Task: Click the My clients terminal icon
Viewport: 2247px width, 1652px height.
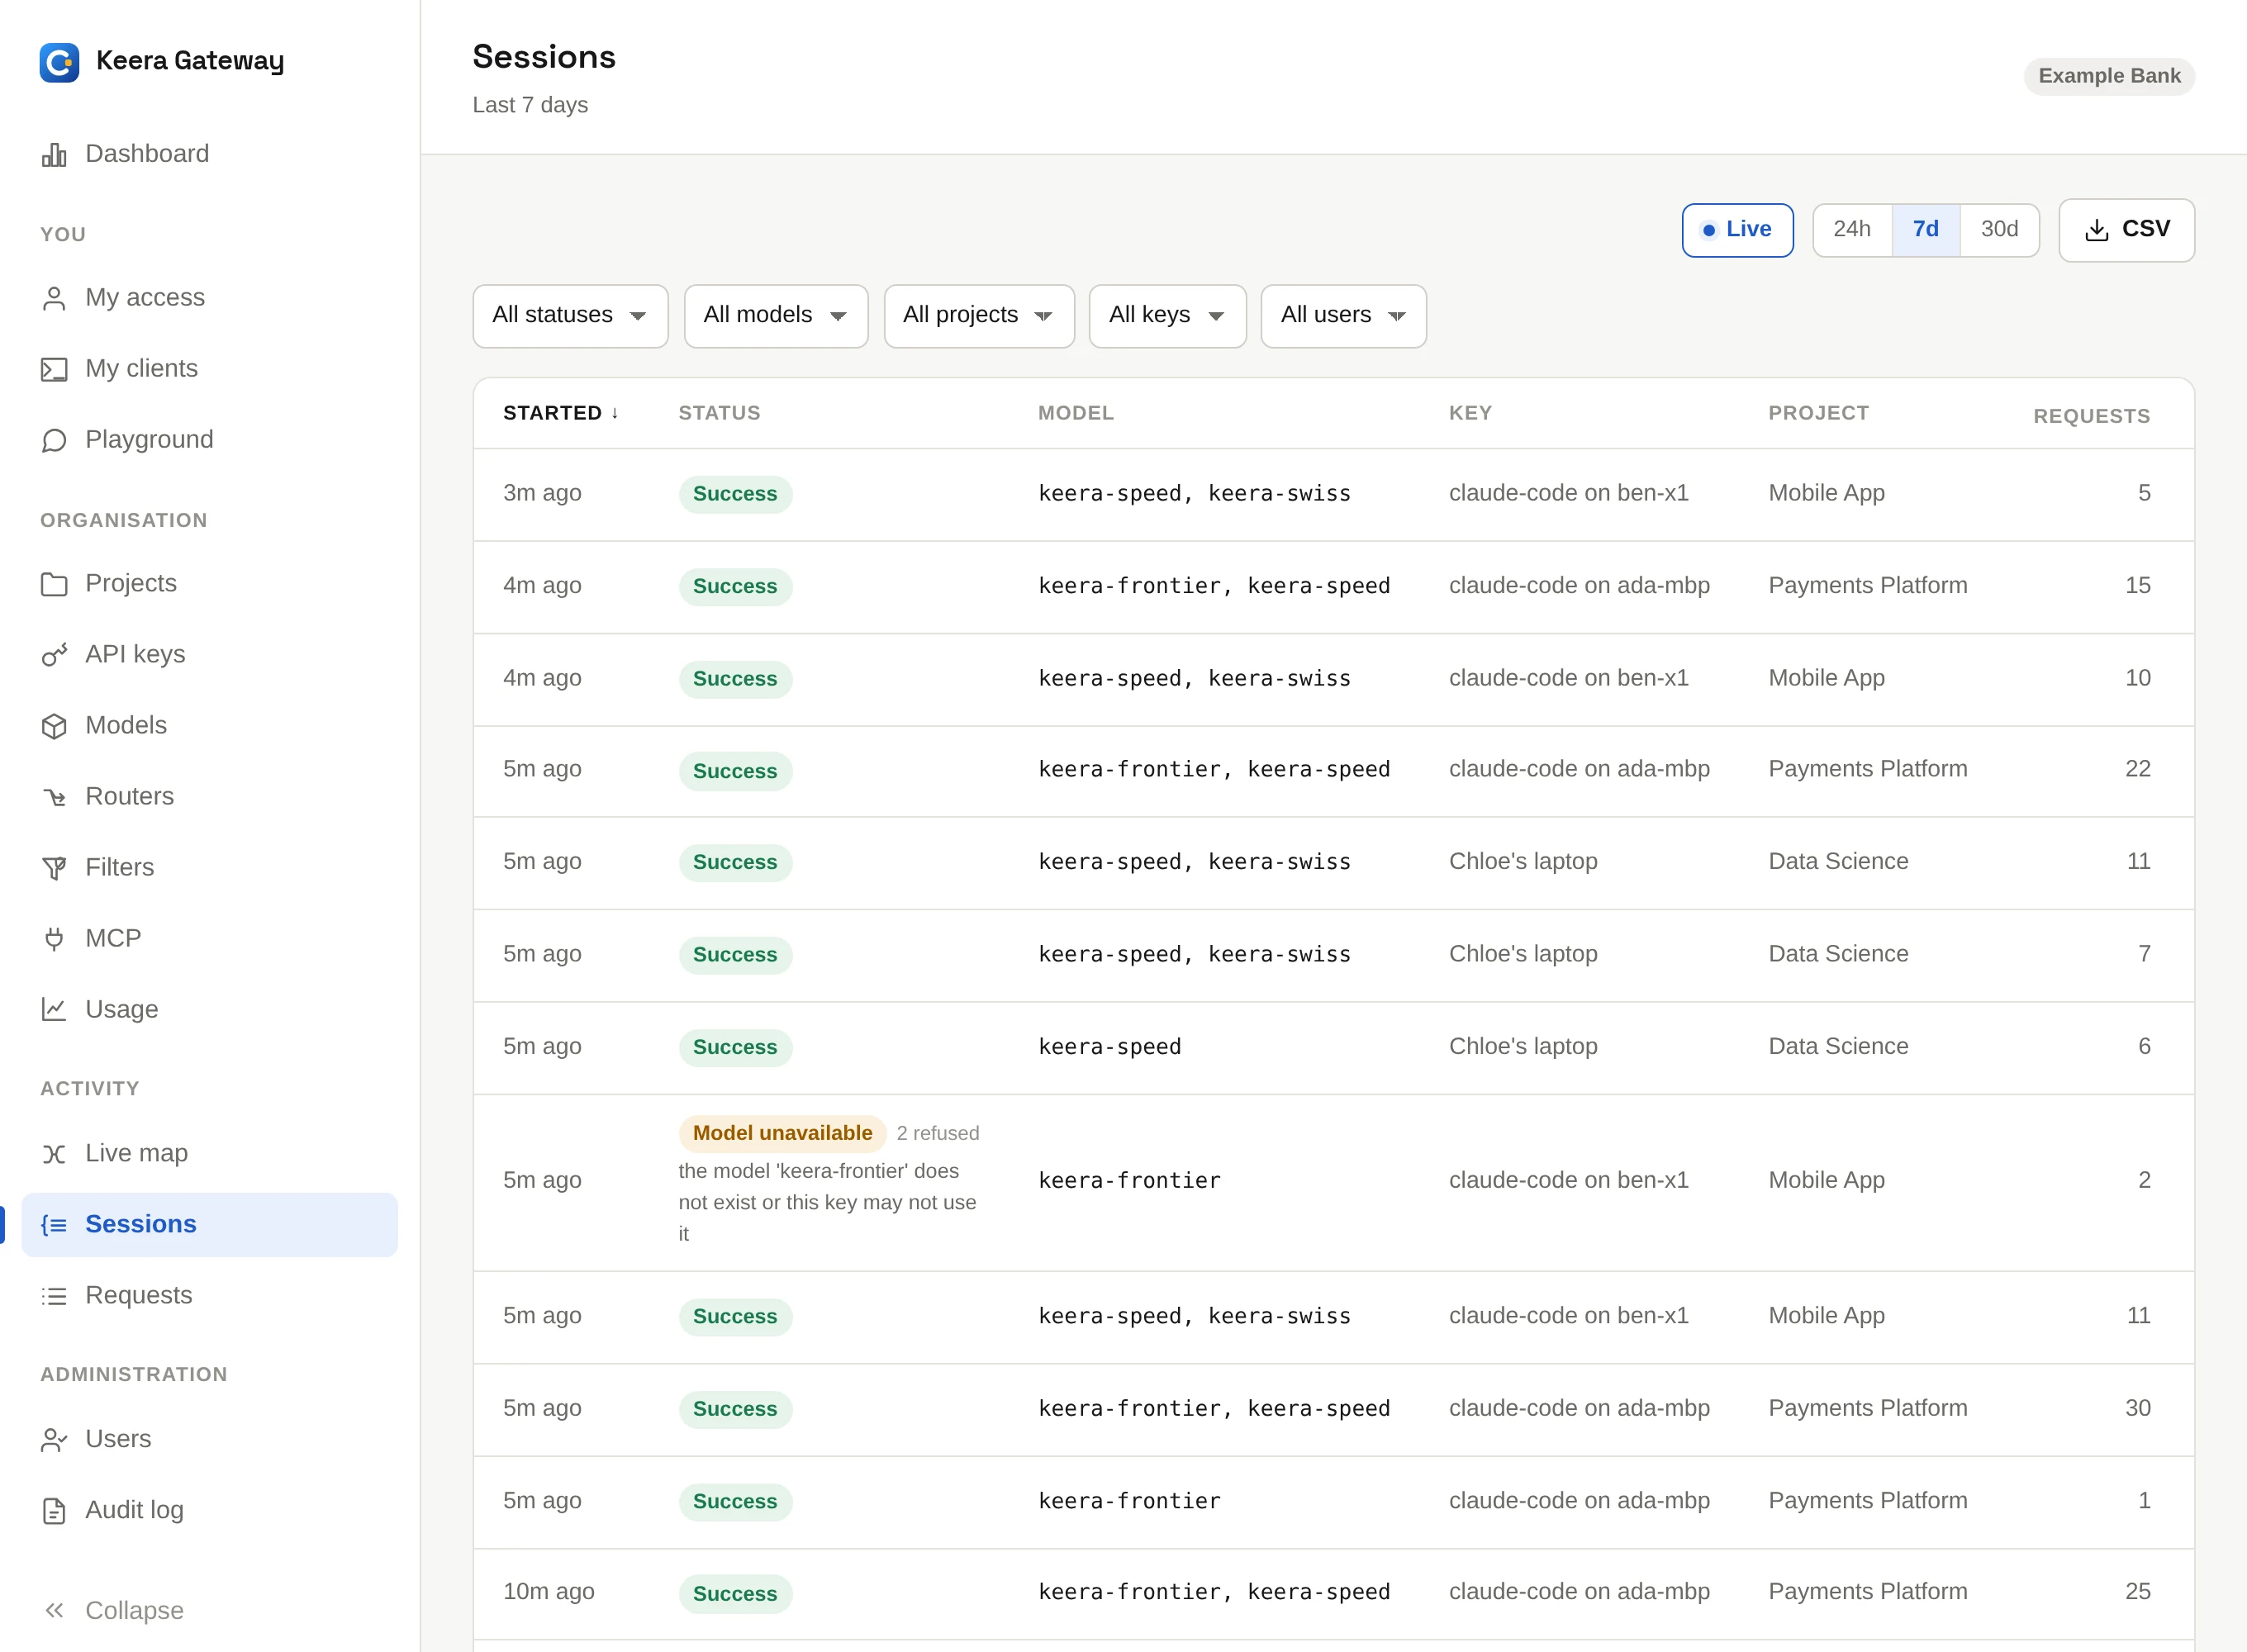Action: tap(54, 369)
